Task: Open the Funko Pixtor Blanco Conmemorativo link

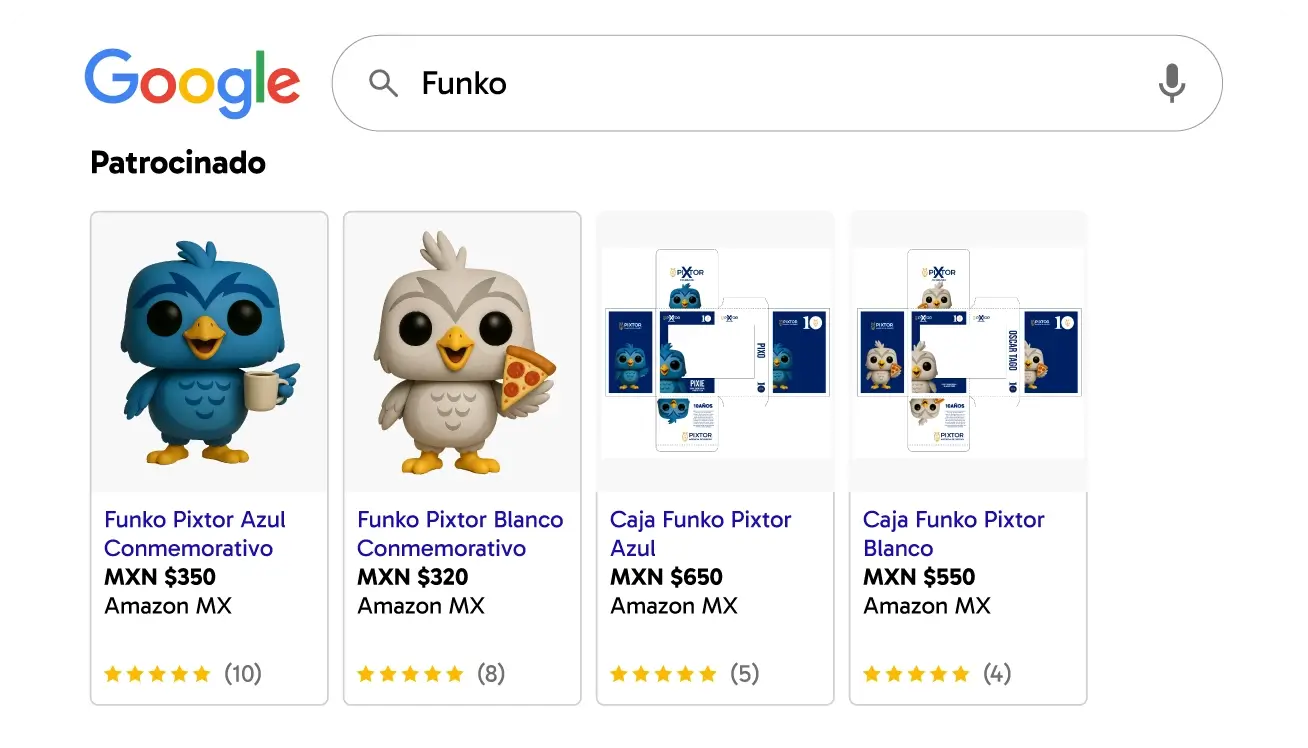Action: point(460,534)
